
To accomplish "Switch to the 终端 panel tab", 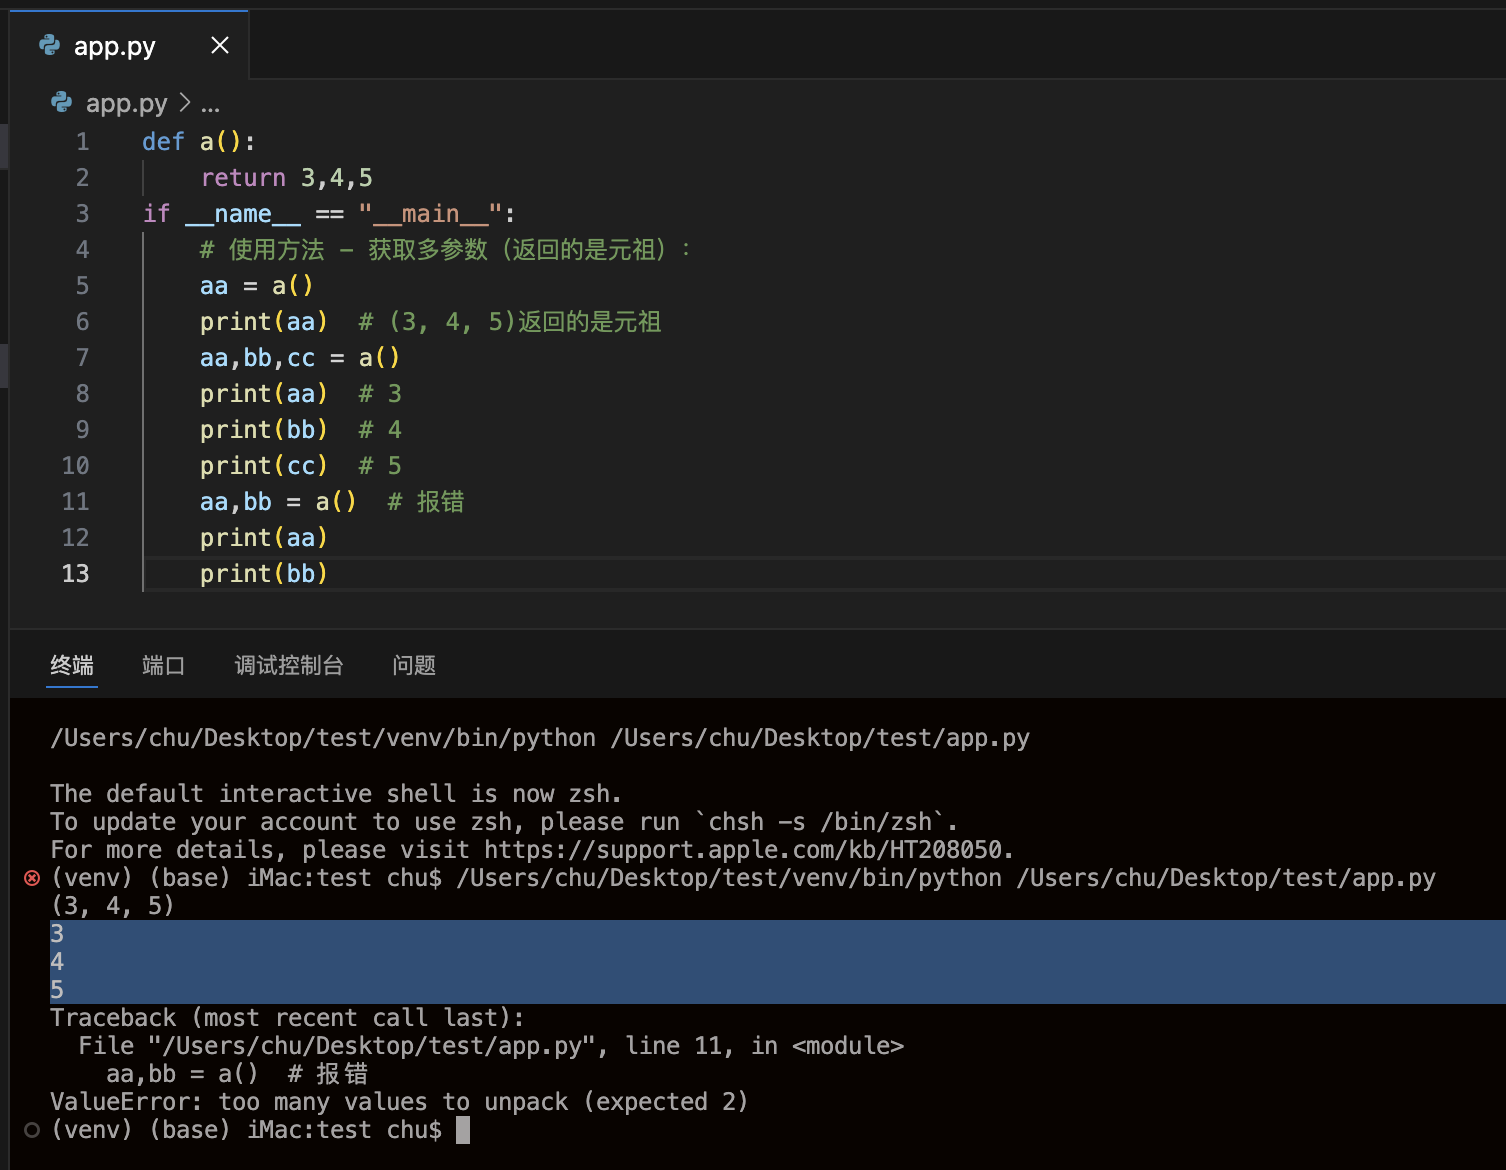I will coord(72,665).
